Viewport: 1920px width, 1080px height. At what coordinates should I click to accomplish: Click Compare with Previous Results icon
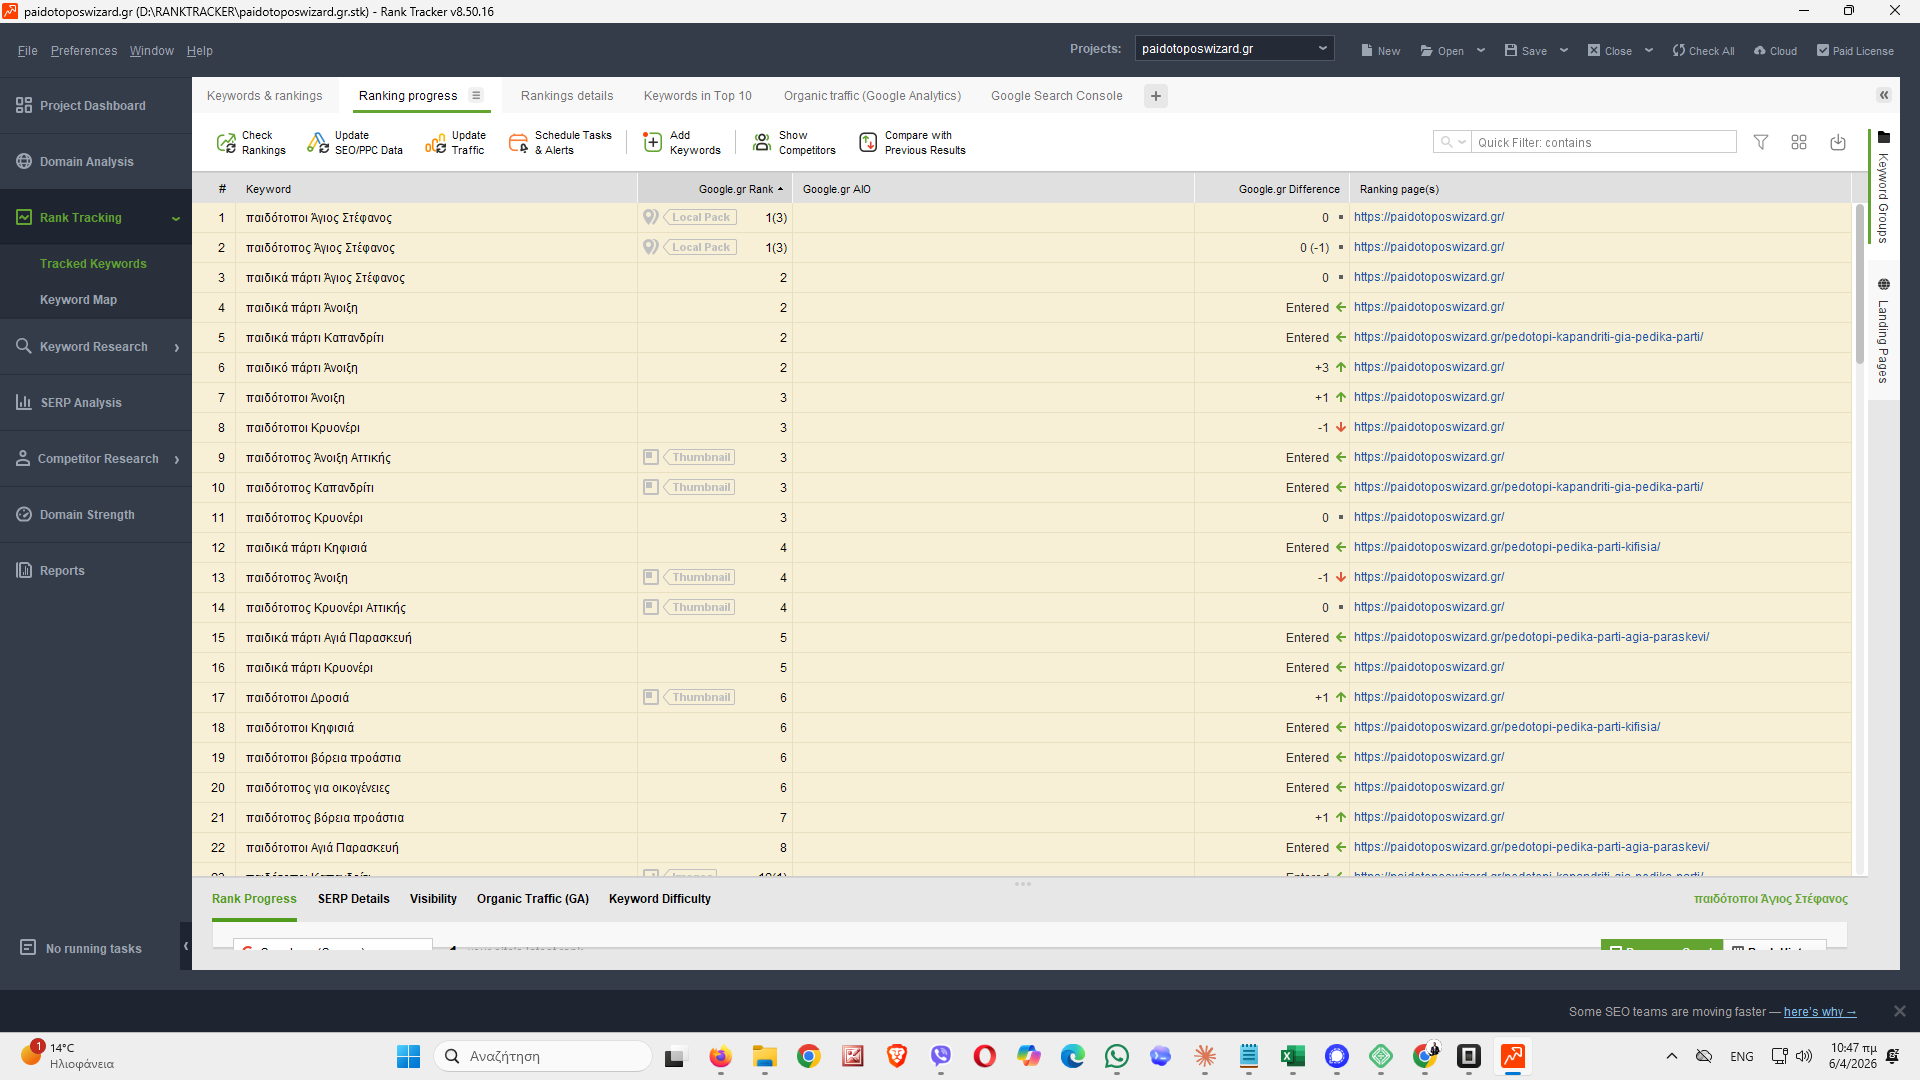(868, 143)
